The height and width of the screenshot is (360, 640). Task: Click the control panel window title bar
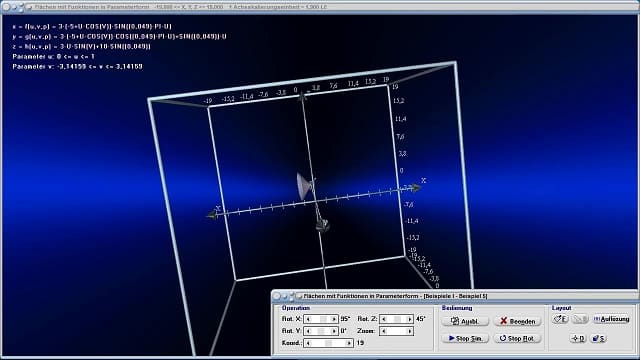coord(455,296)
